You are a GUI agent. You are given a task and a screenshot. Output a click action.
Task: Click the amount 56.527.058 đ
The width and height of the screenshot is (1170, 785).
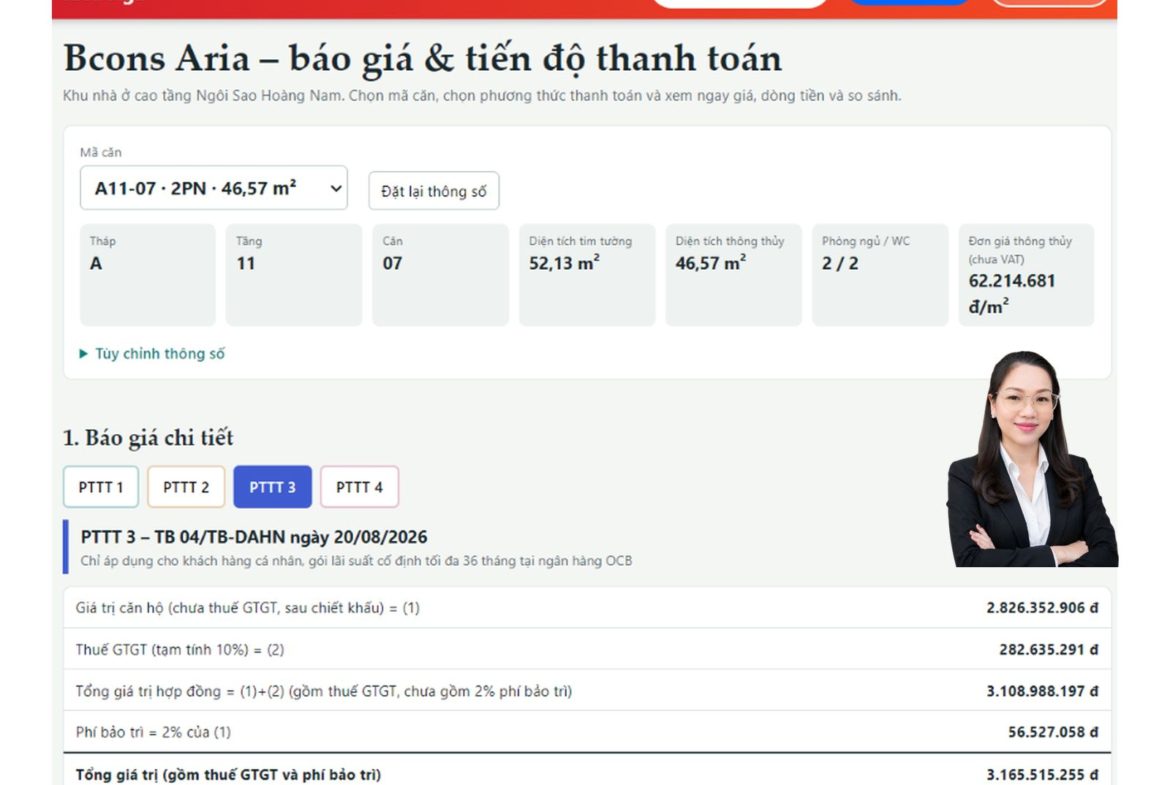coord(1053,733)
